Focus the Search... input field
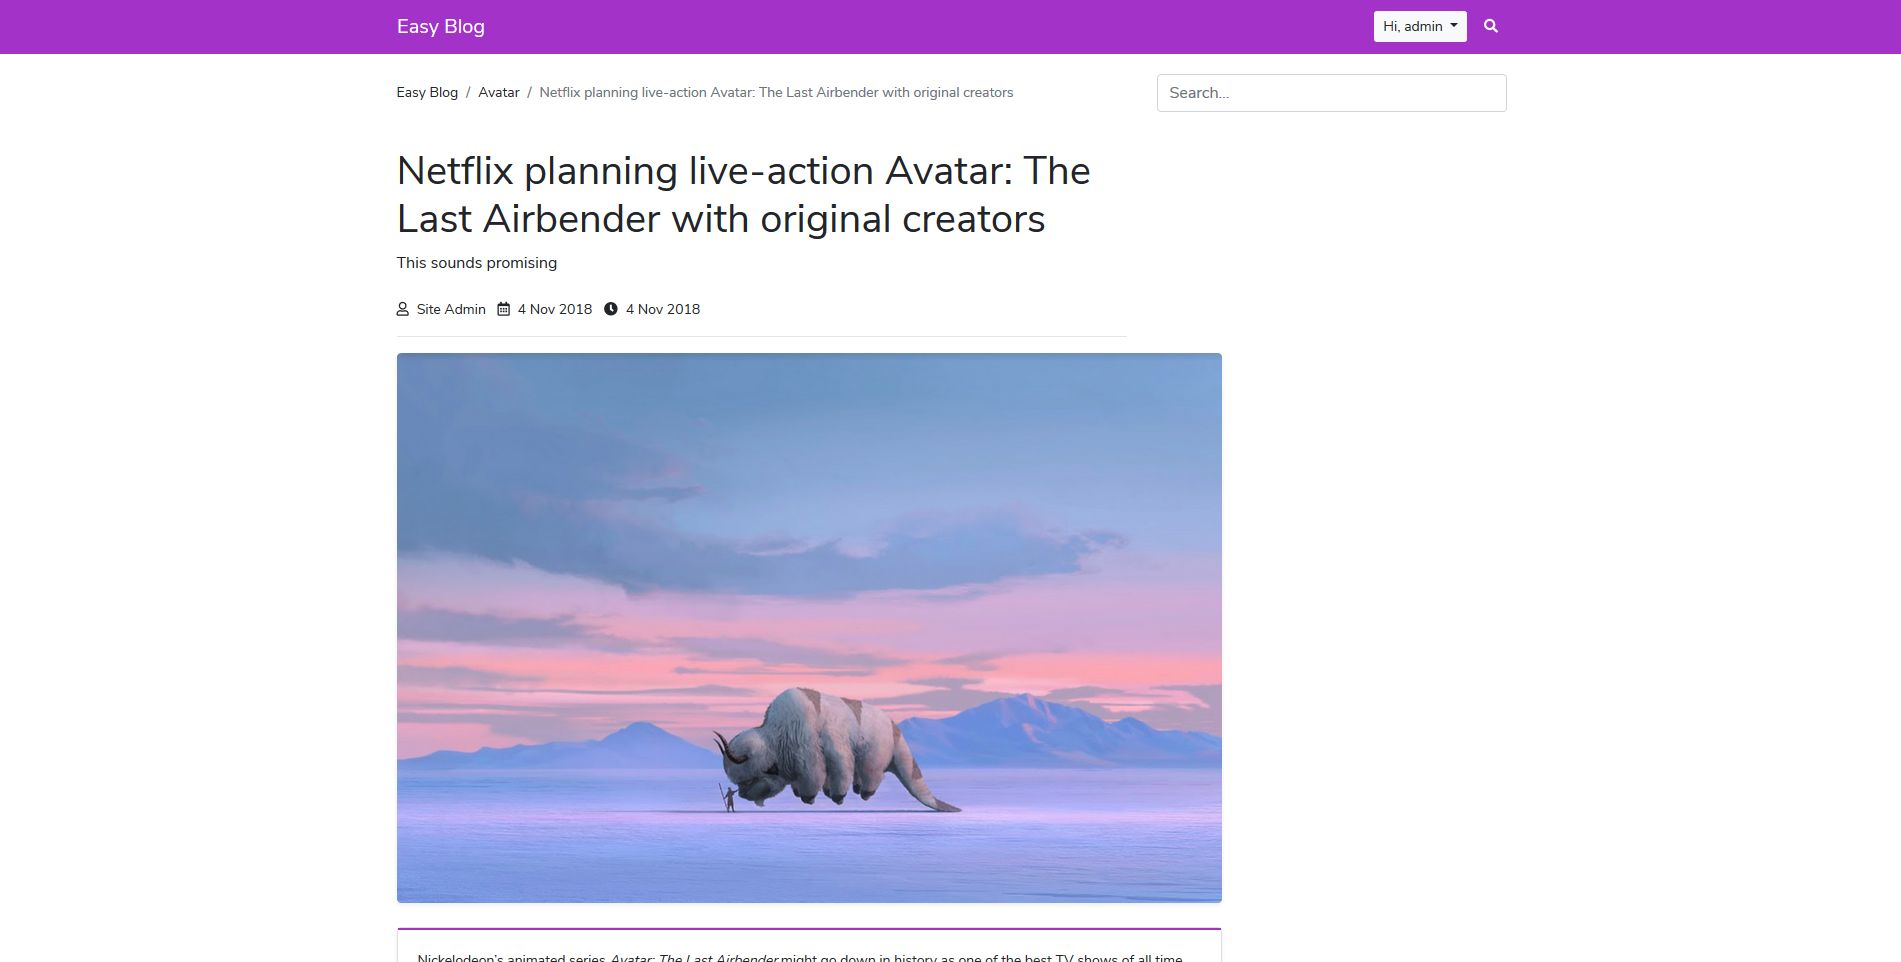The height and width of the screenshot is (962, 1901). 1332,93
